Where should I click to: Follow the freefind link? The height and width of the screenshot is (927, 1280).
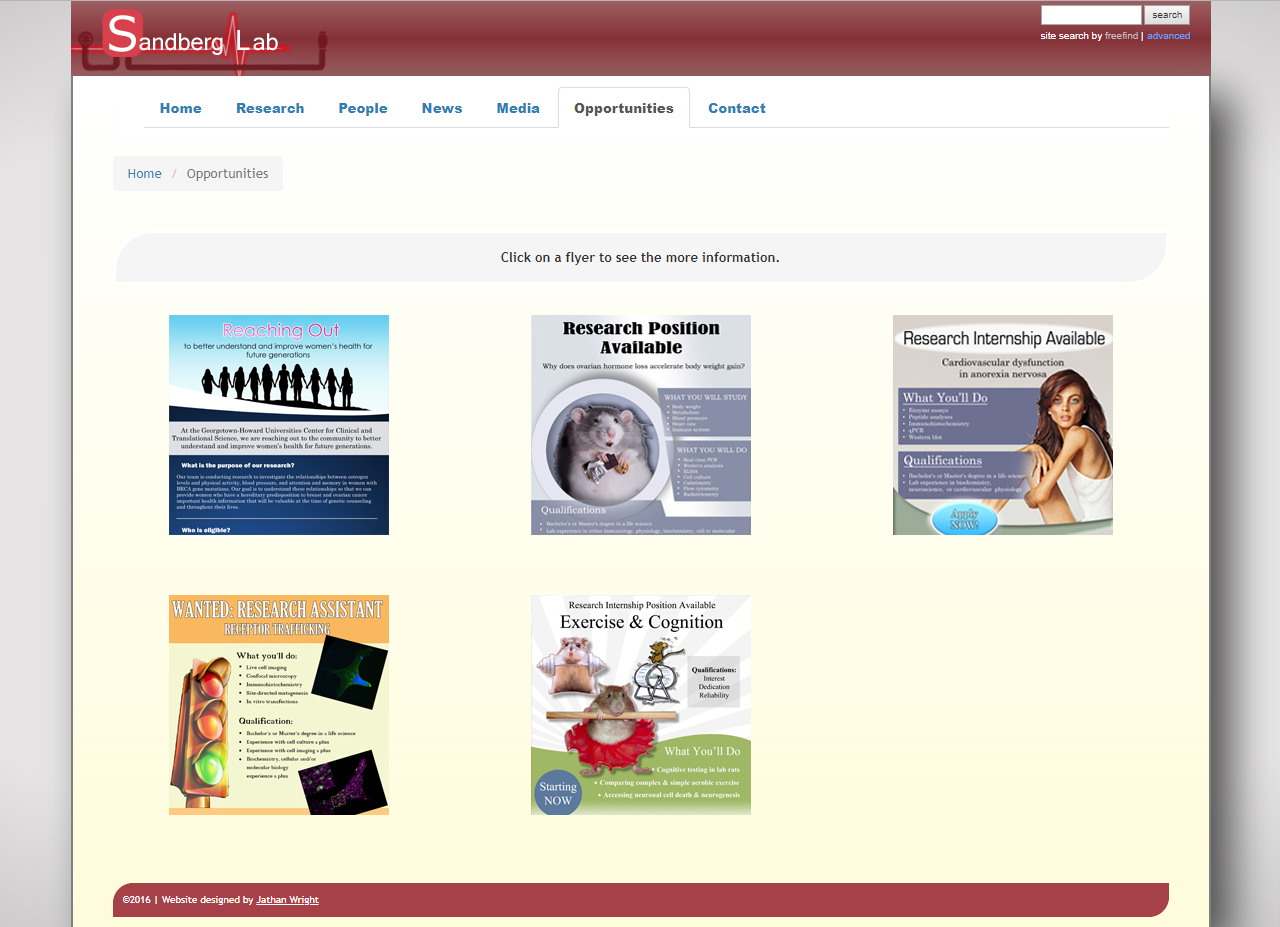pyautogui.click(x=1121, y=36)
